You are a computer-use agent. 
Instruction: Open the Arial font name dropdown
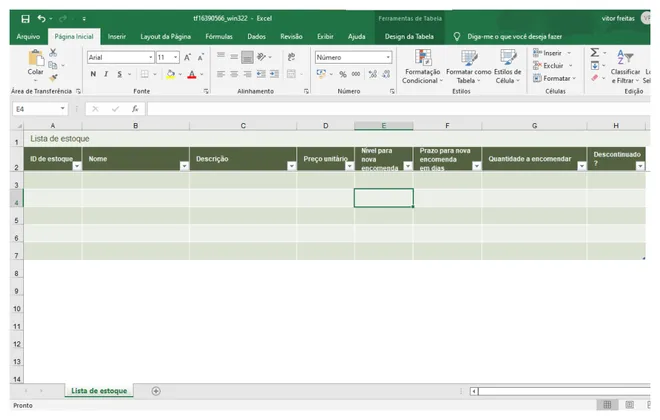click(x=151, y=57)
